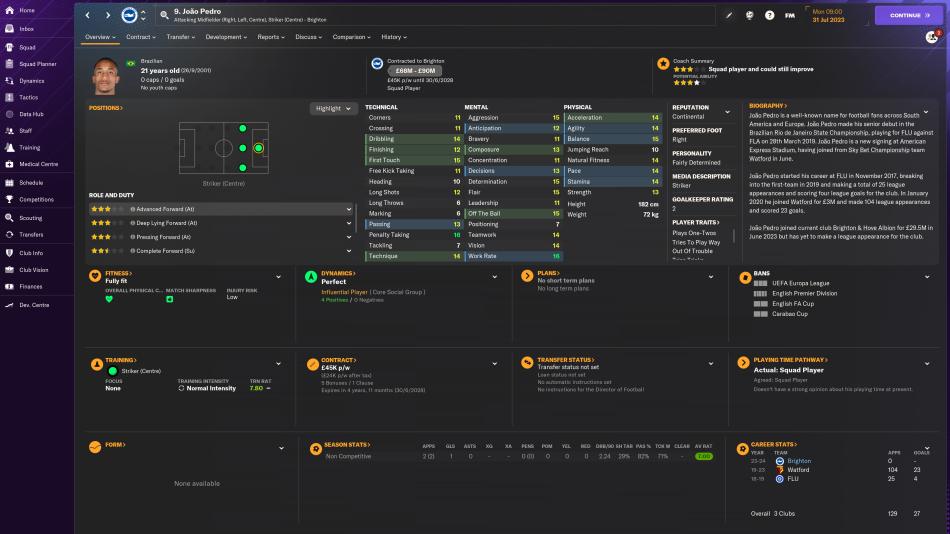Click João Pedro's player portrait

(x=105, y=76)
